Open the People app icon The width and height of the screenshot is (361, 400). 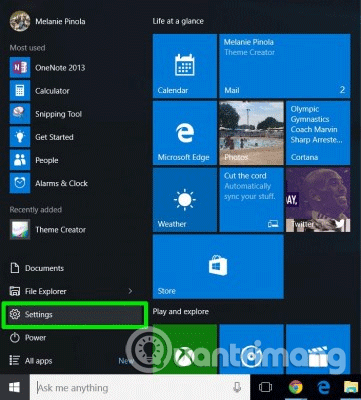(x=20, y=160)
